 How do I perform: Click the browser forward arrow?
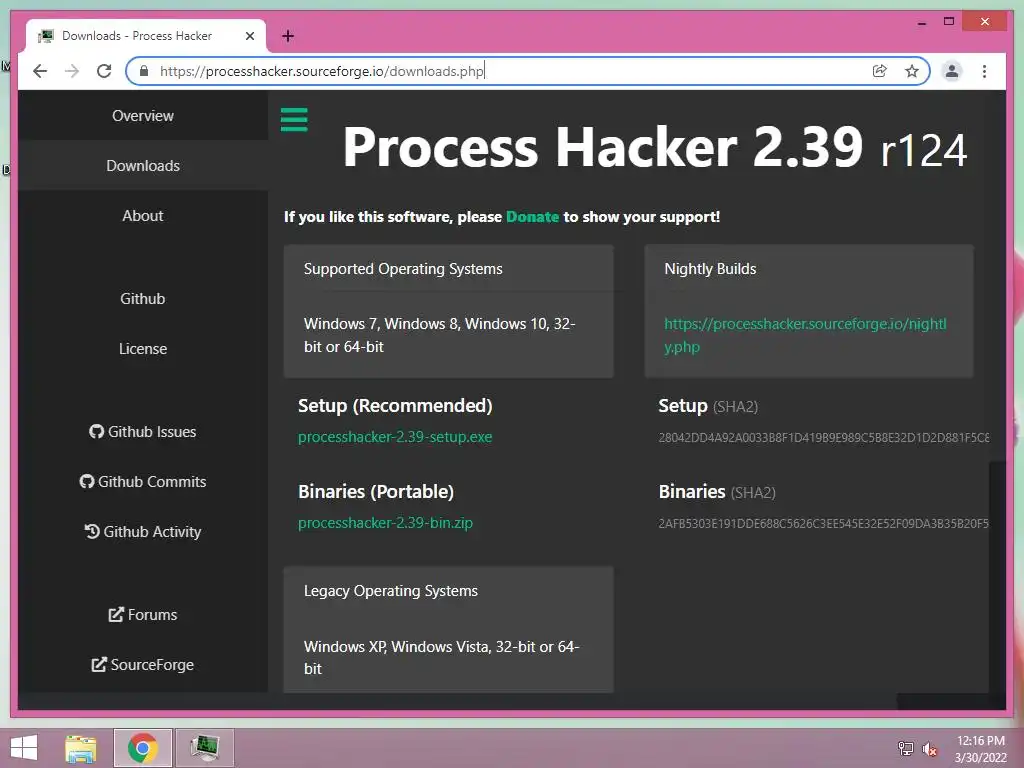point(72,71)
